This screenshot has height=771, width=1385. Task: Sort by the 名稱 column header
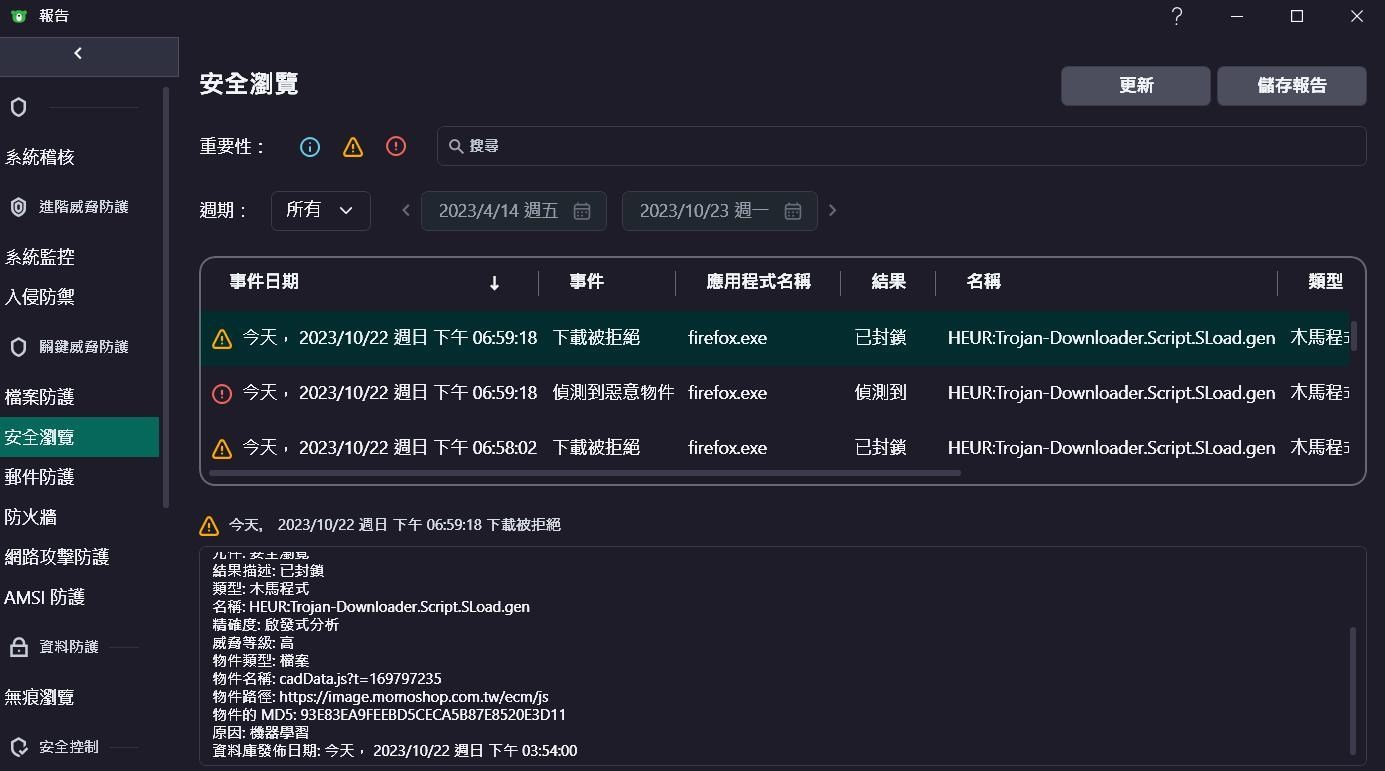click(x=984, y=282)
